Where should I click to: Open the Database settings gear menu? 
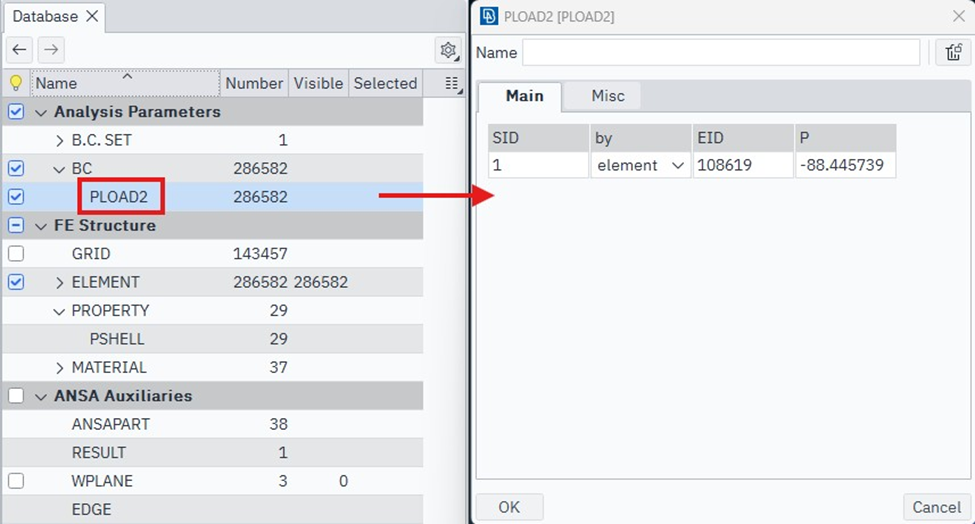tap(448, 50)
